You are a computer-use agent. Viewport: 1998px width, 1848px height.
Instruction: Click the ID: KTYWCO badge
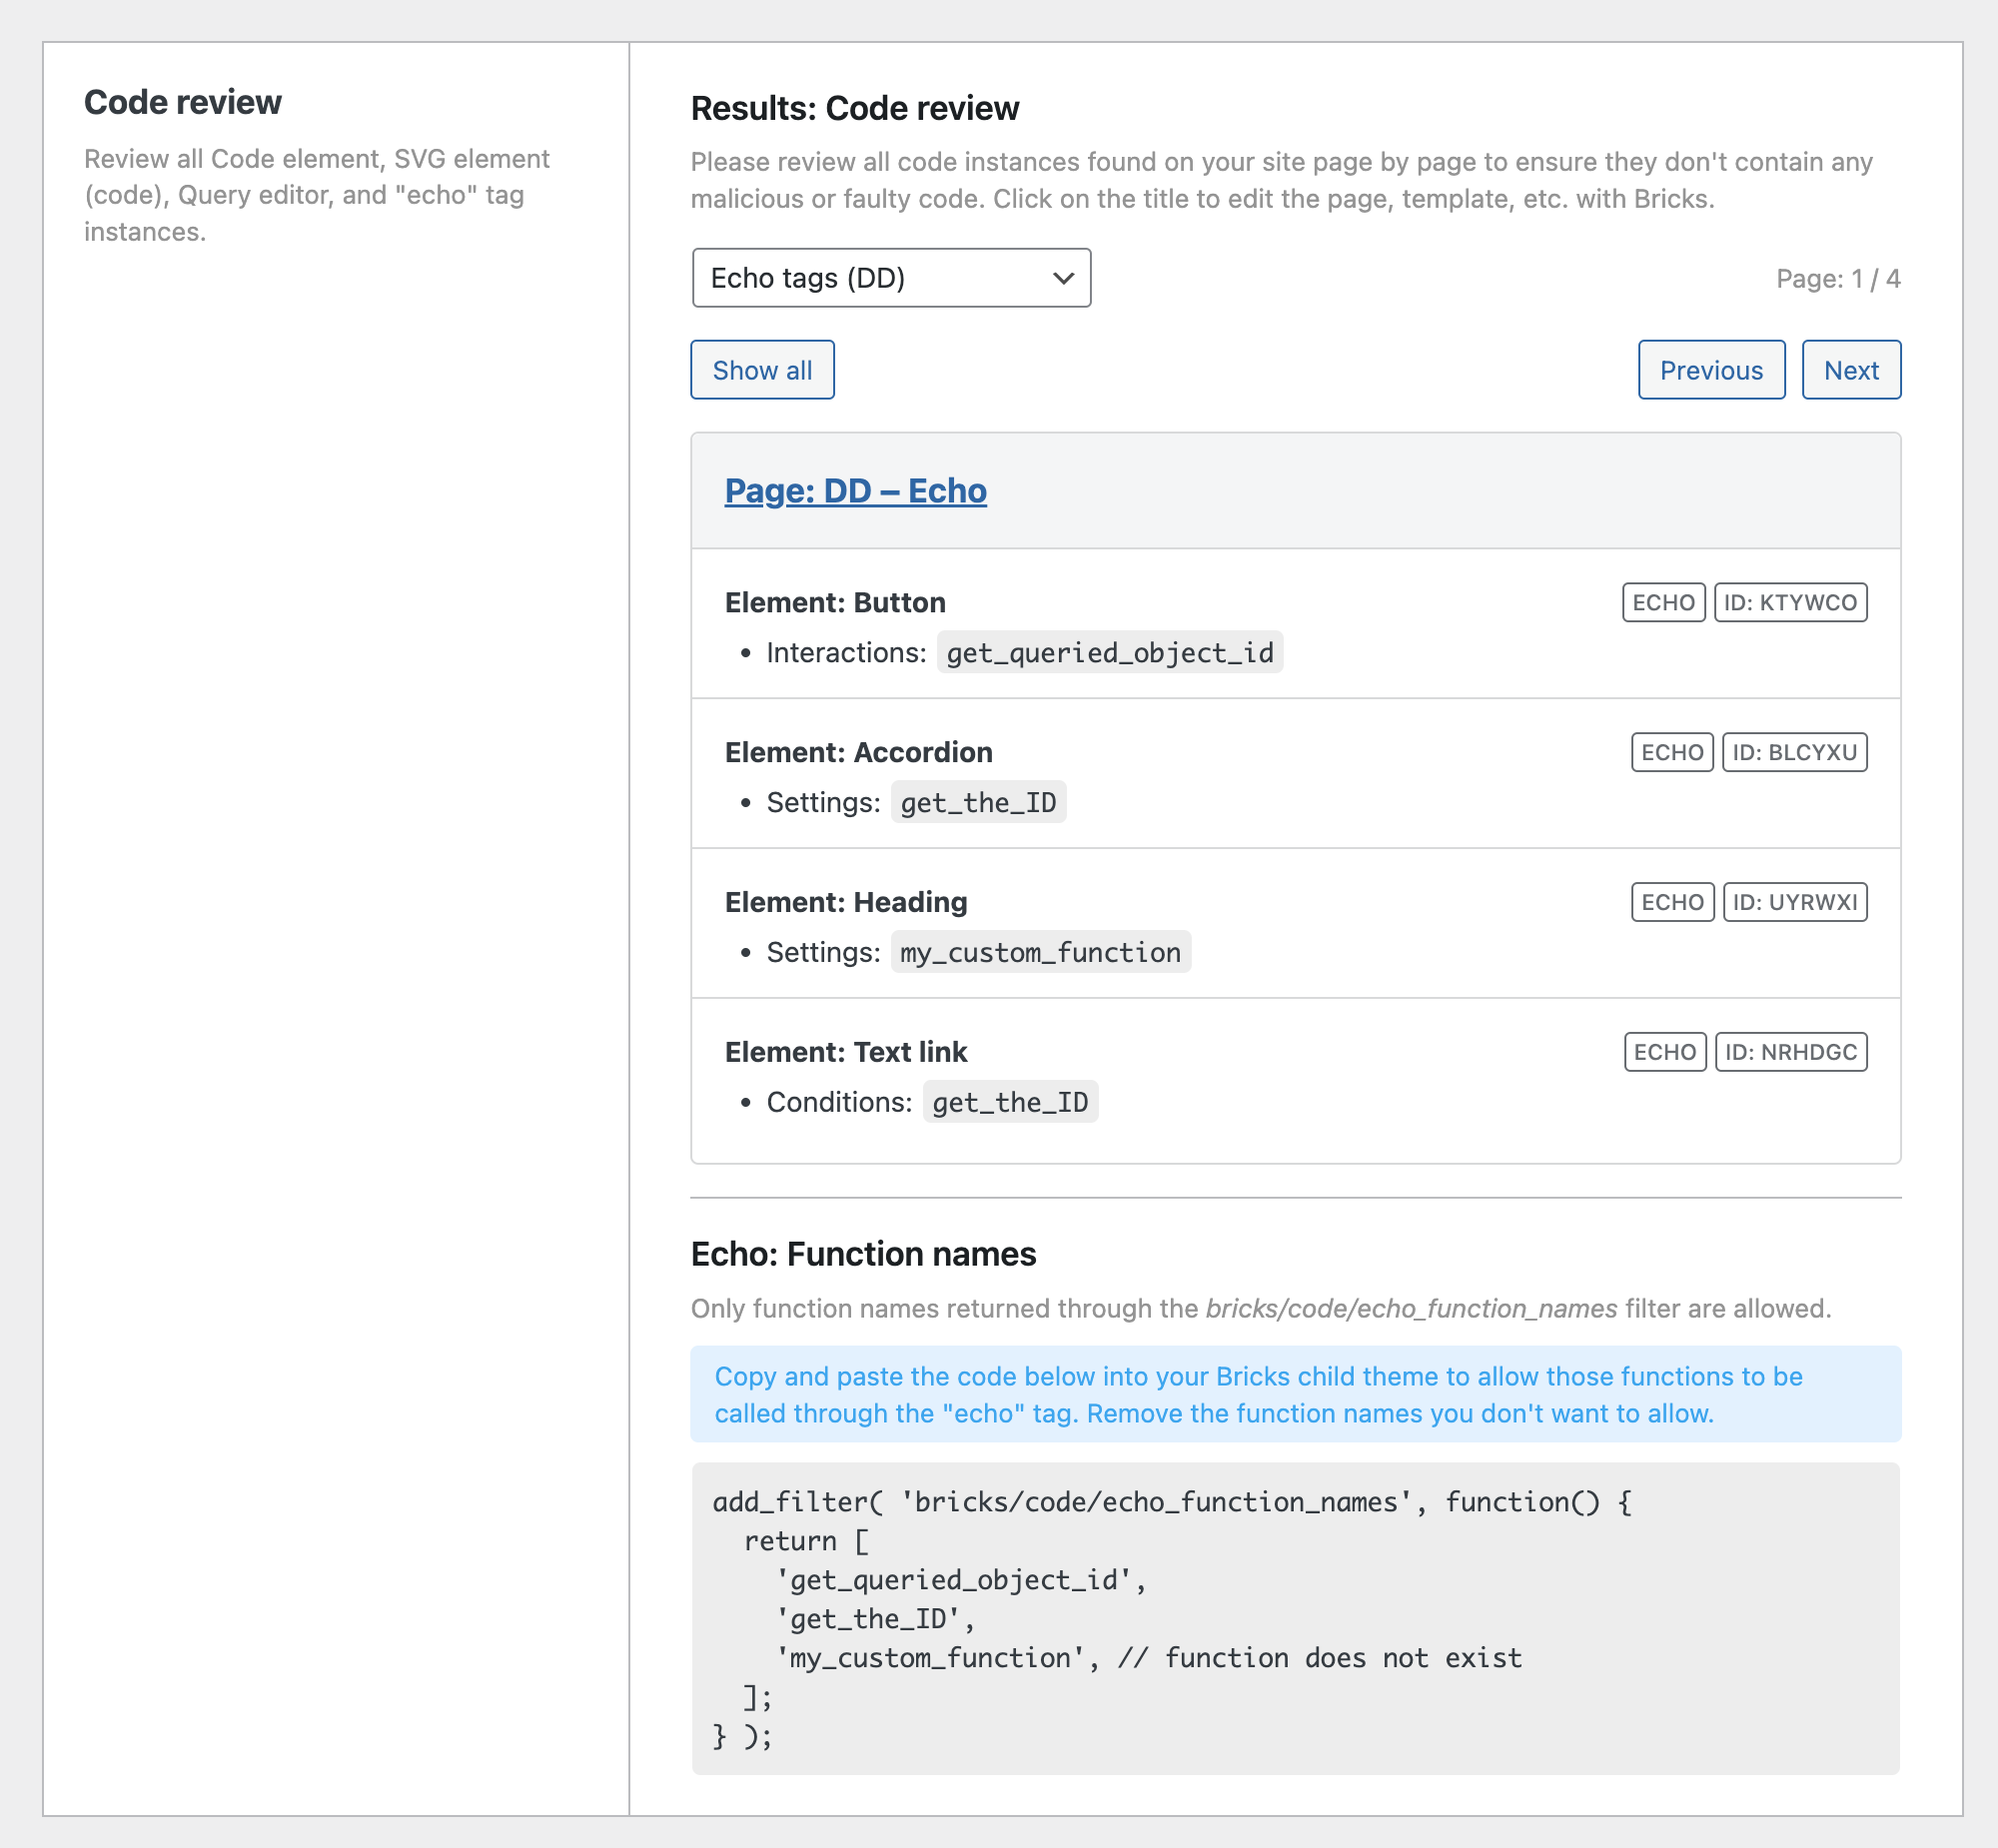point(1790,602)
